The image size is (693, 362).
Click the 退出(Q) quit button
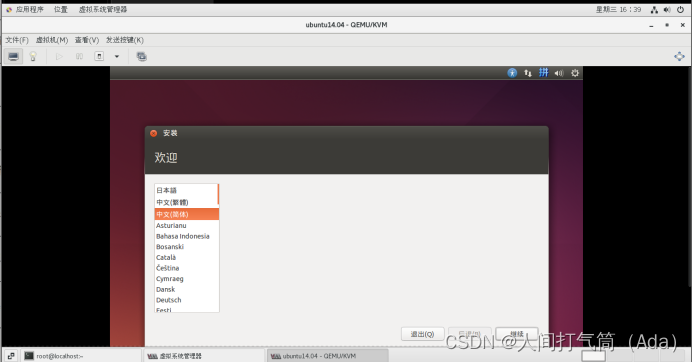422,334
